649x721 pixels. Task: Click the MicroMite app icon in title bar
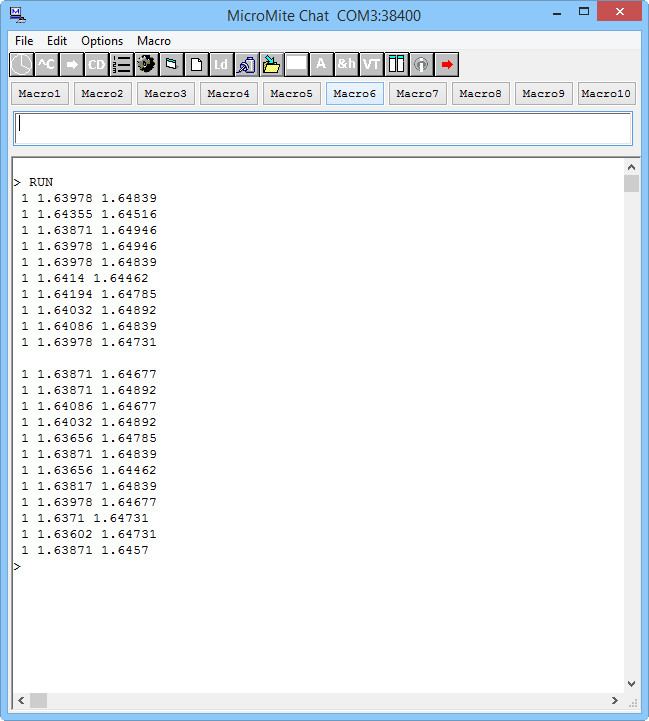(18, 15)
